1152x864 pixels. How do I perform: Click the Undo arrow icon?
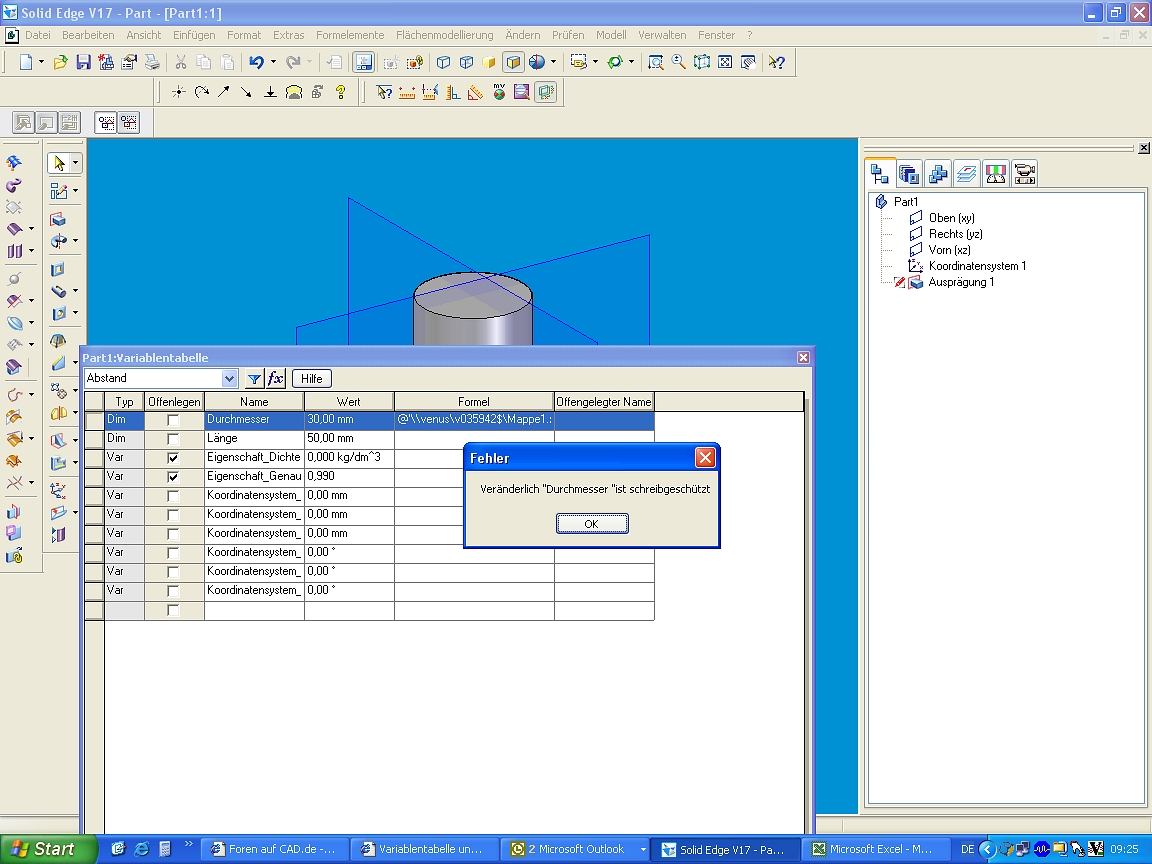click(x=256, y=62)
